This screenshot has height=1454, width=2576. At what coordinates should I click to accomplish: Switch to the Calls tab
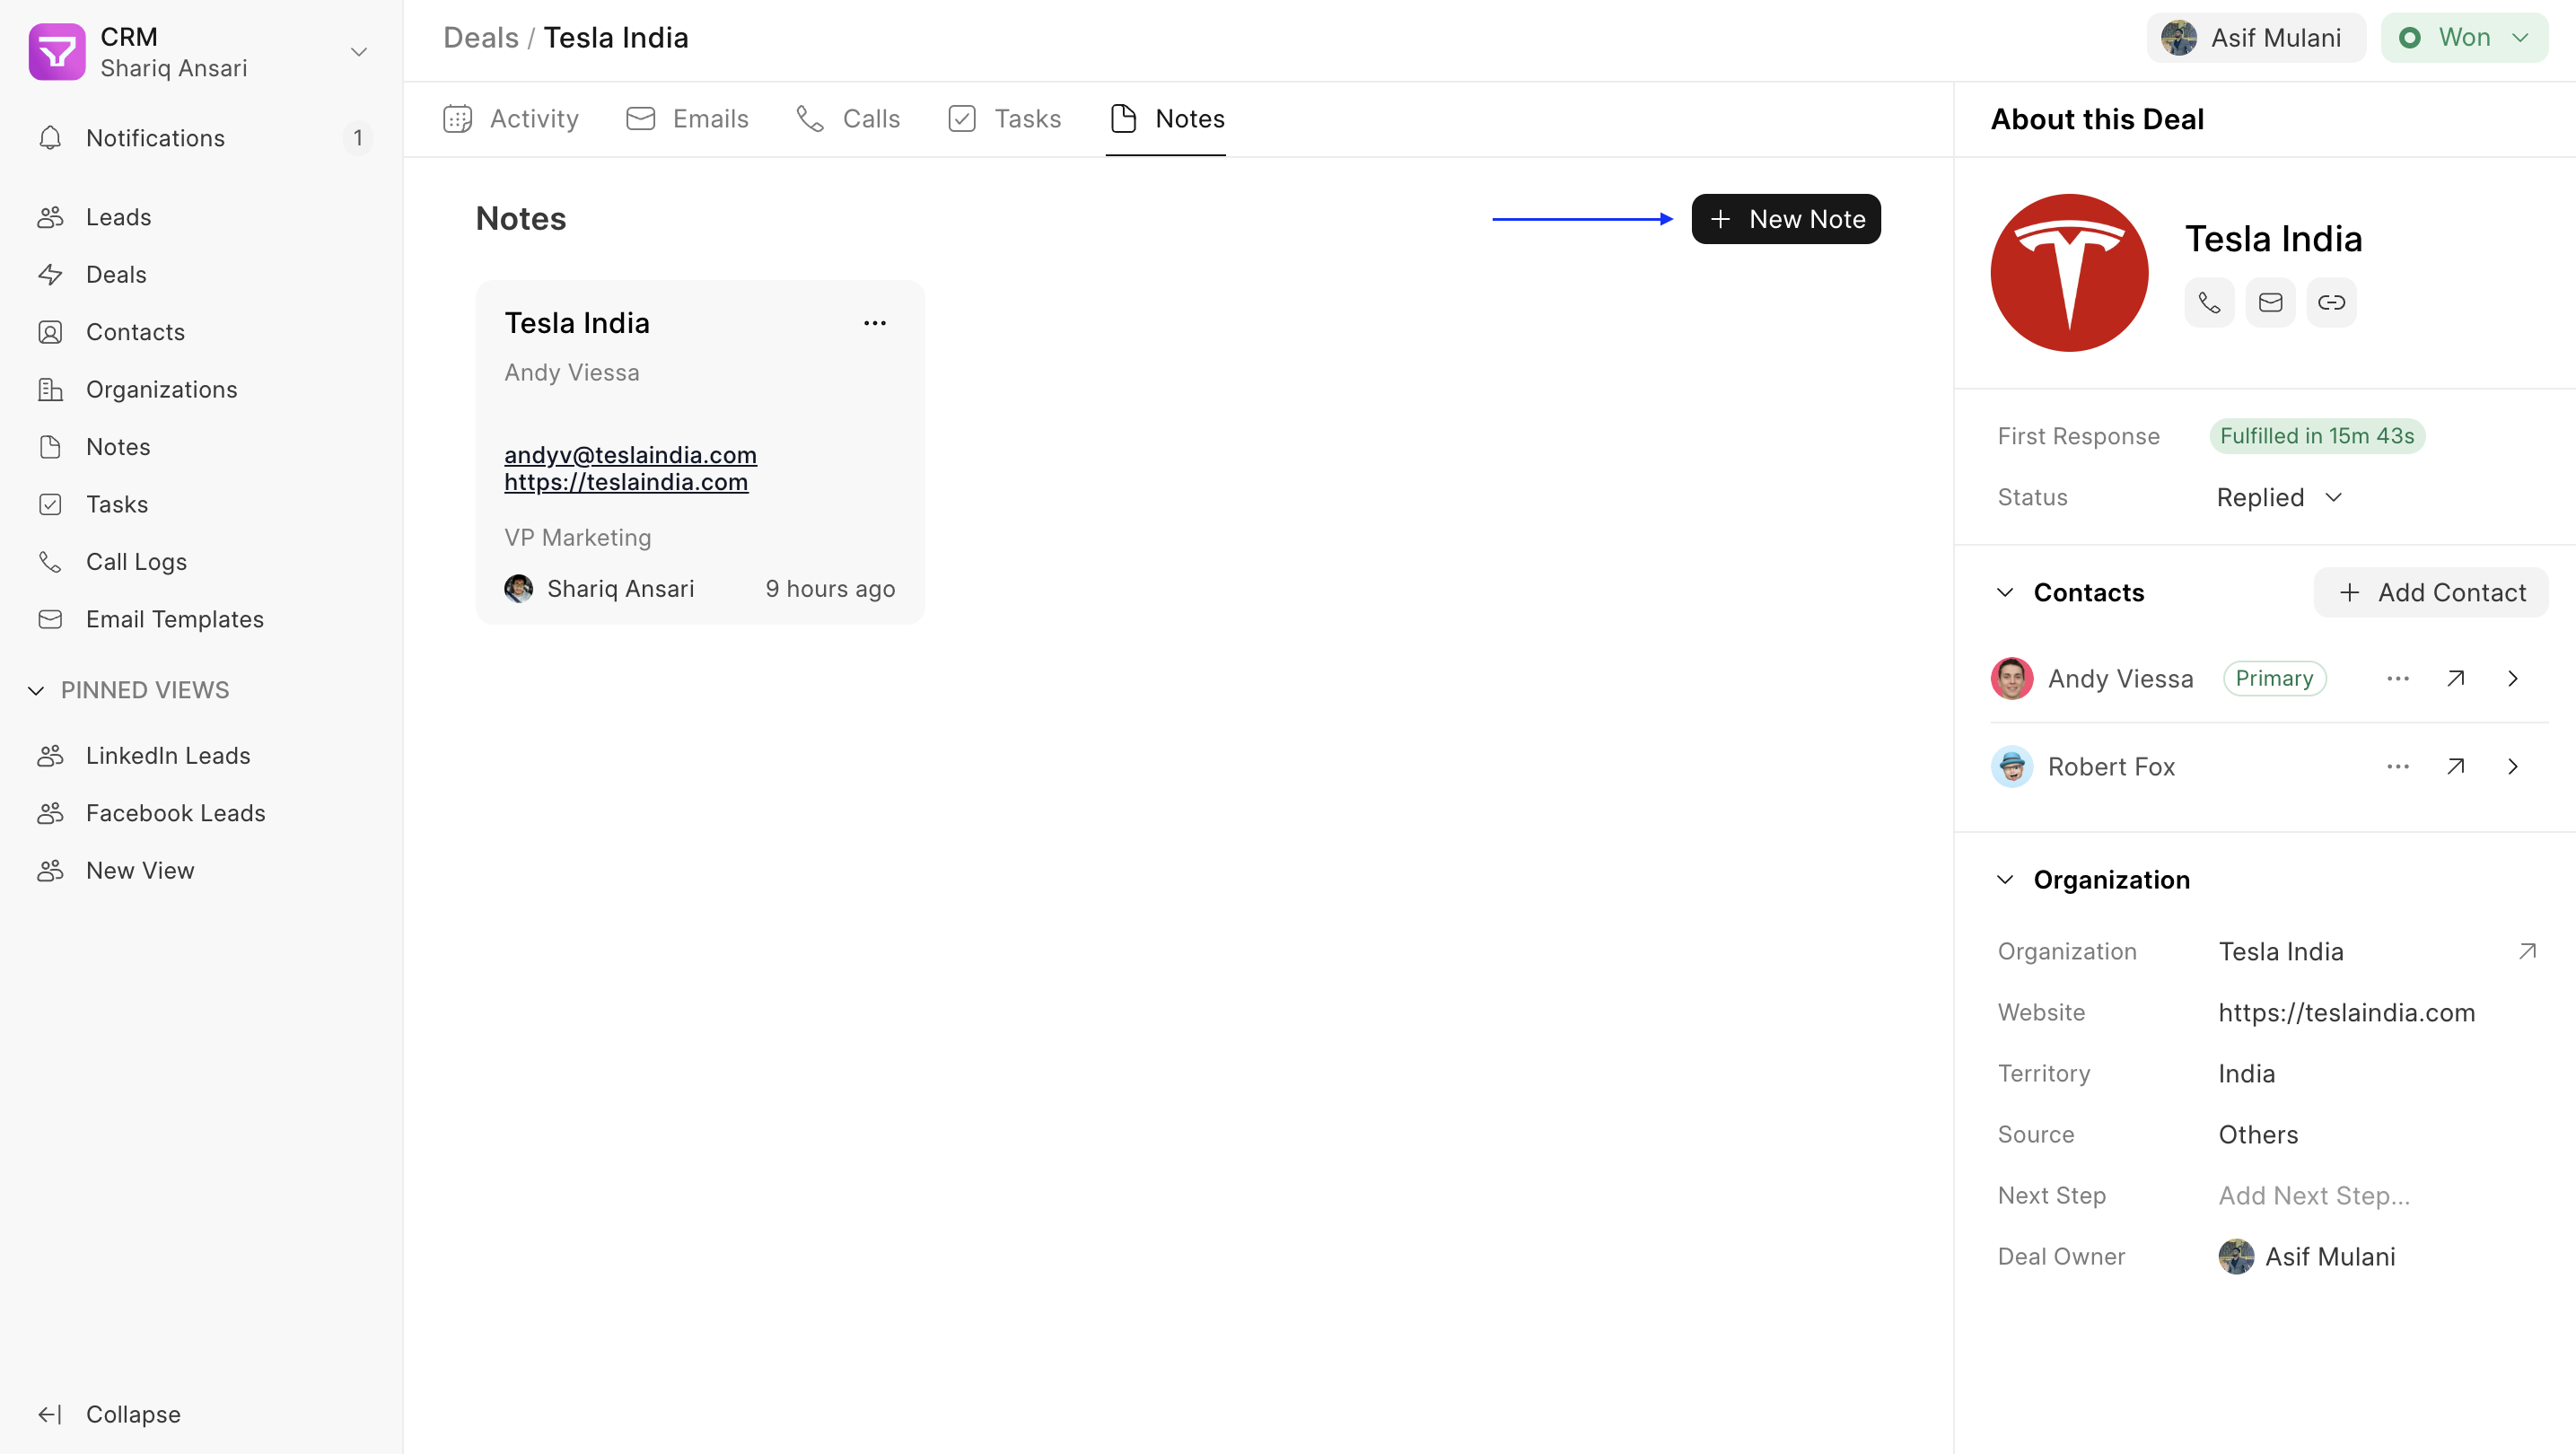[x=848, y=119]
